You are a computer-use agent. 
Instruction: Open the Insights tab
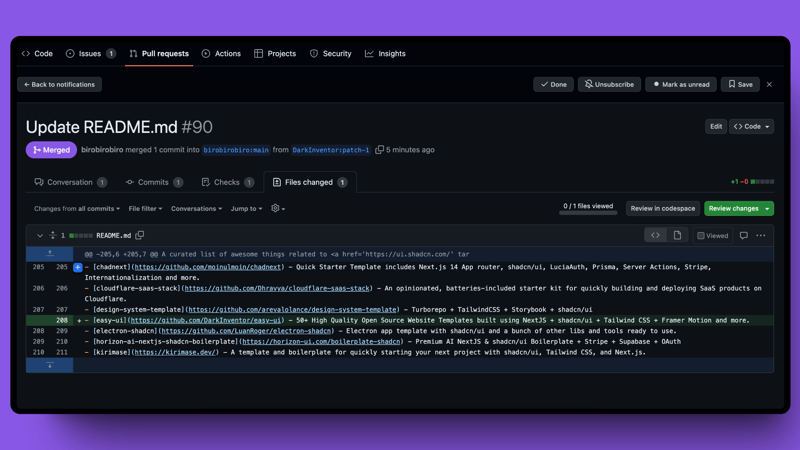tap(385, 54)
